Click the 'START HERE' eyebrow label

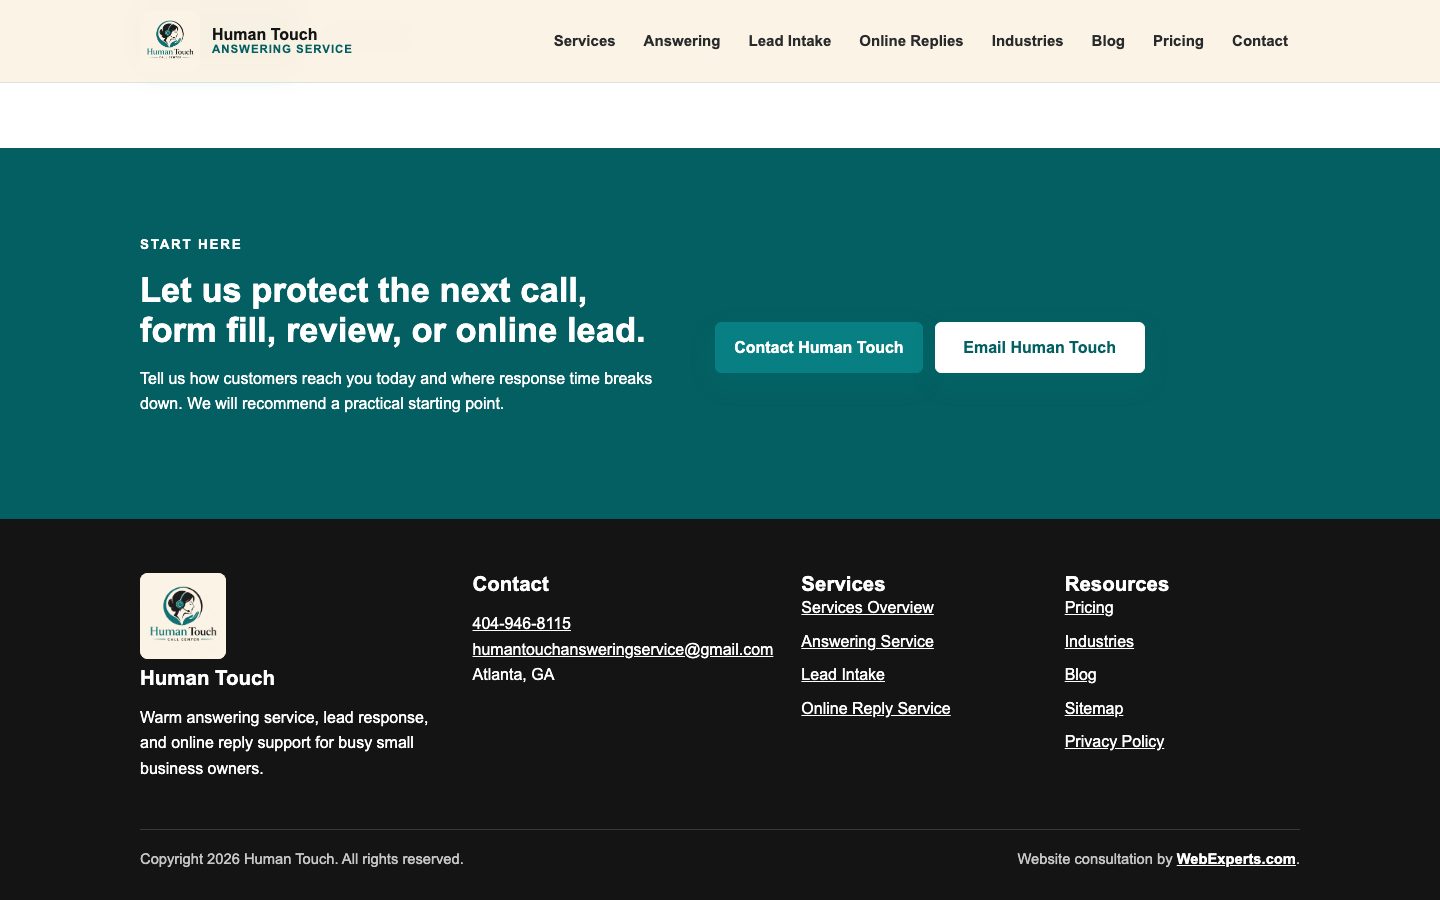coord(191,244)
